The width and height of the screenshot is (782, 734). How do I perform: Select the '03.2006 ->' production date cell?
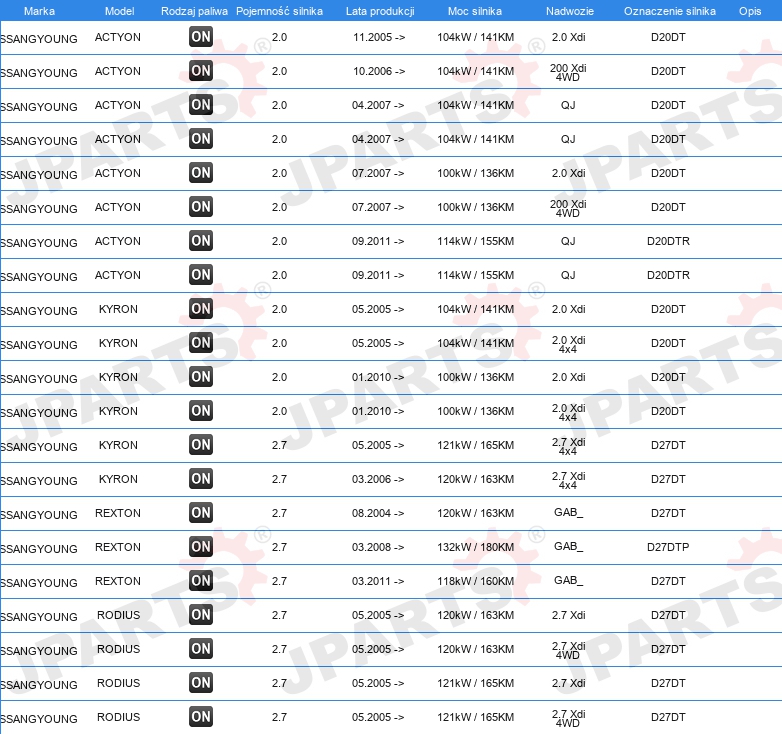(378, 479)
